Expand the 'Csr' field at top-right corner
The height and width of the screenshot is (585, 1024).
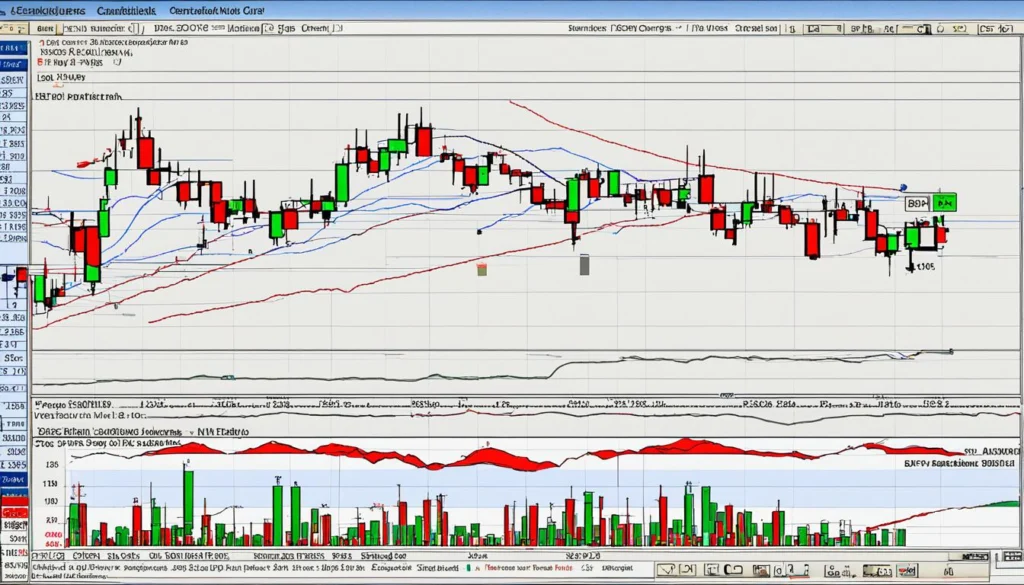(994, 30)
